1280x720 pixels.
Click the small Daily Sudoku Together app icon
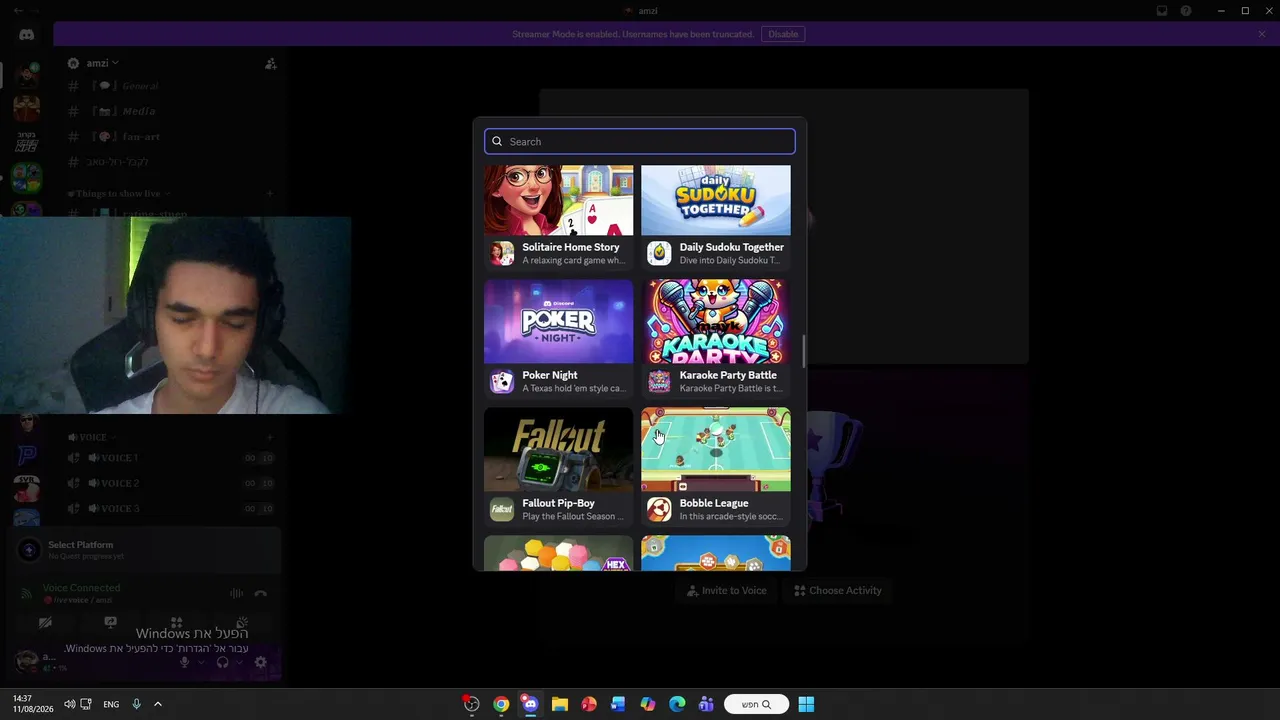(659, 253)
